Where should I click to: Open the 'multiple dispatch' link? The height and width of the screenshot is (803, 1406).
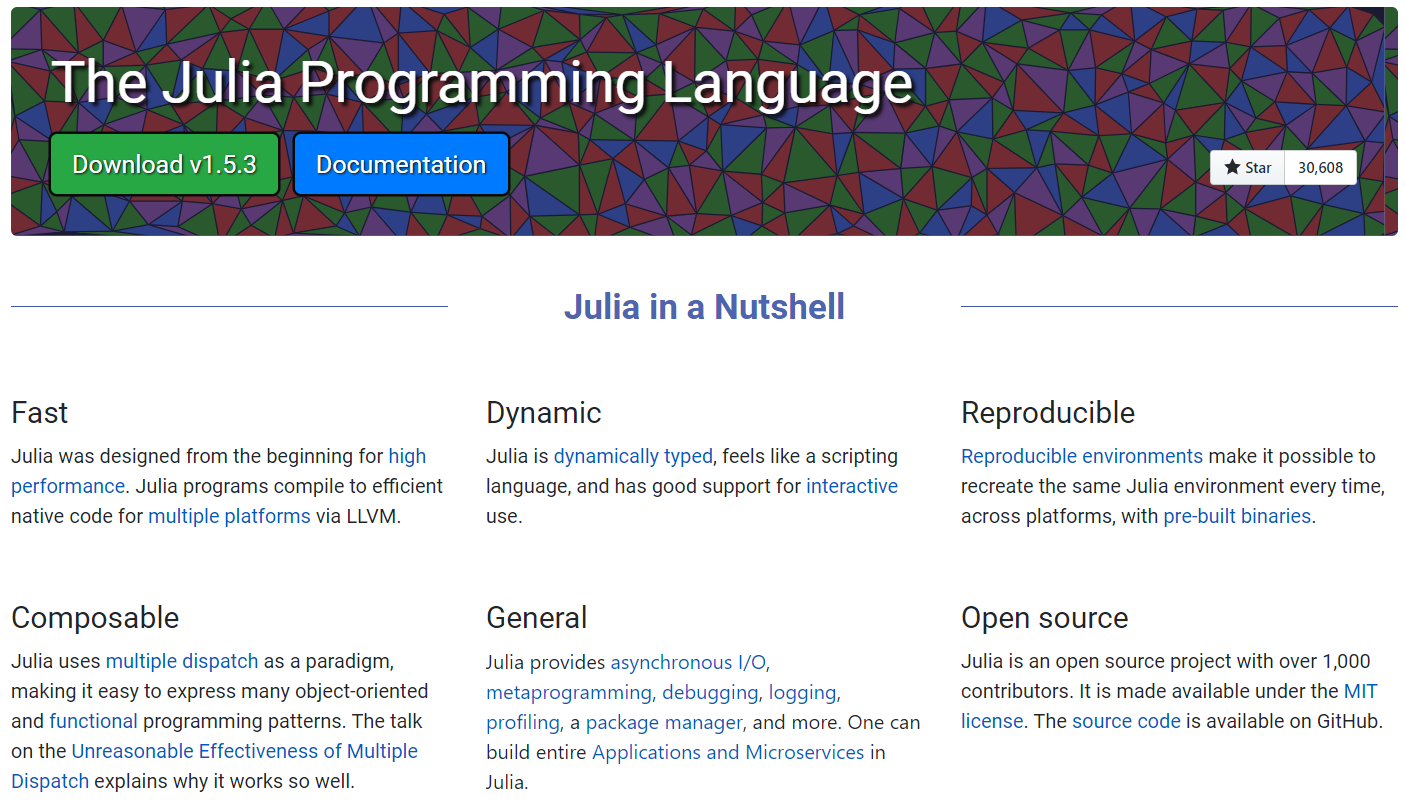pyautogui.click(x=182, y=661)
